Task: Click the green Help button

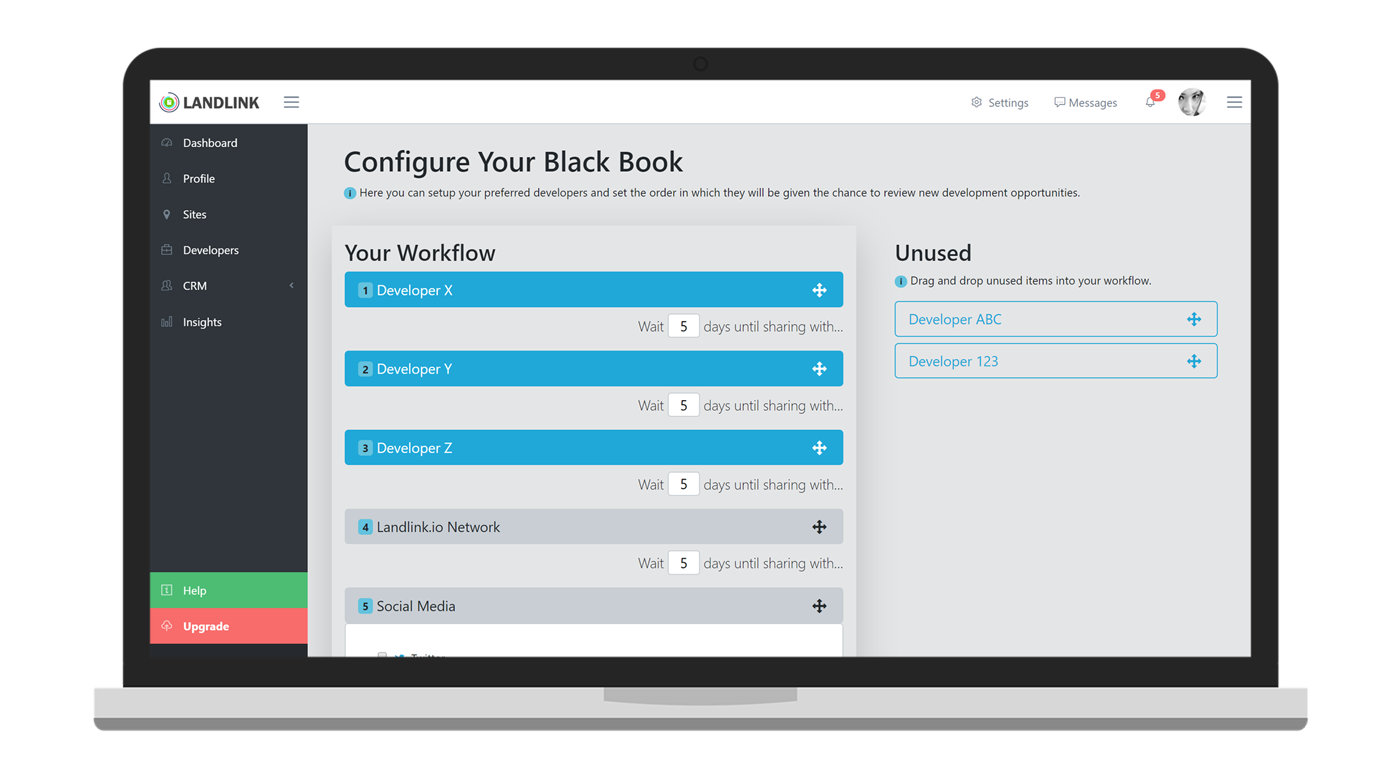Action: click(228, 590)
